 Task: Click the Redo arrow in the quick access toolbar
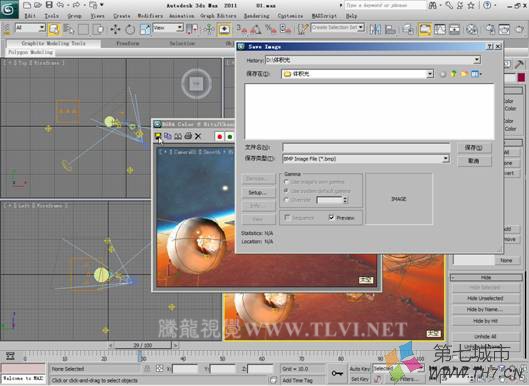pyautogui.click(x=76, y=5)
